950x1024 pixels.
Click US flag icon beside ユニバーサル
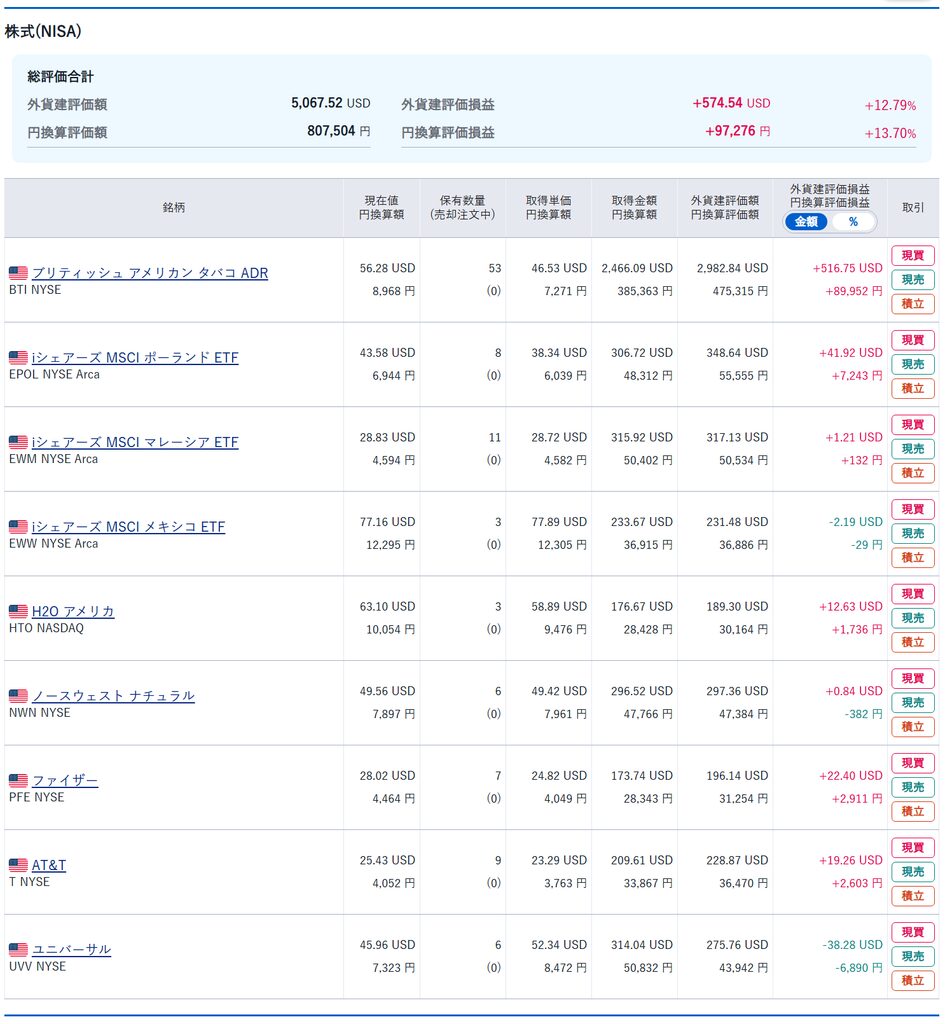pos(18,950)
